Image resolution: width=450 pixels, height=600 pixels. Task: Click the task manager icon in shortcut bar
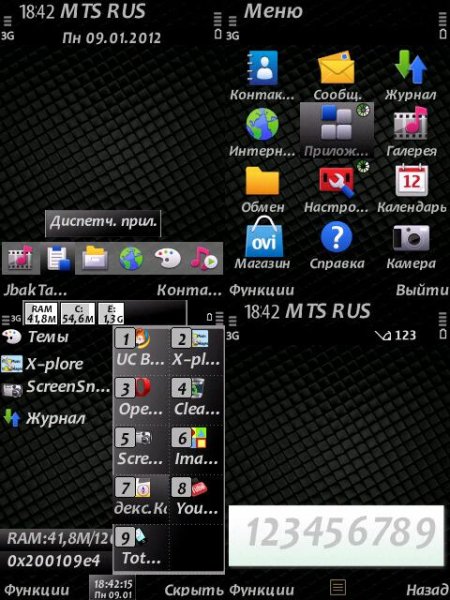[x=58, y=259]
